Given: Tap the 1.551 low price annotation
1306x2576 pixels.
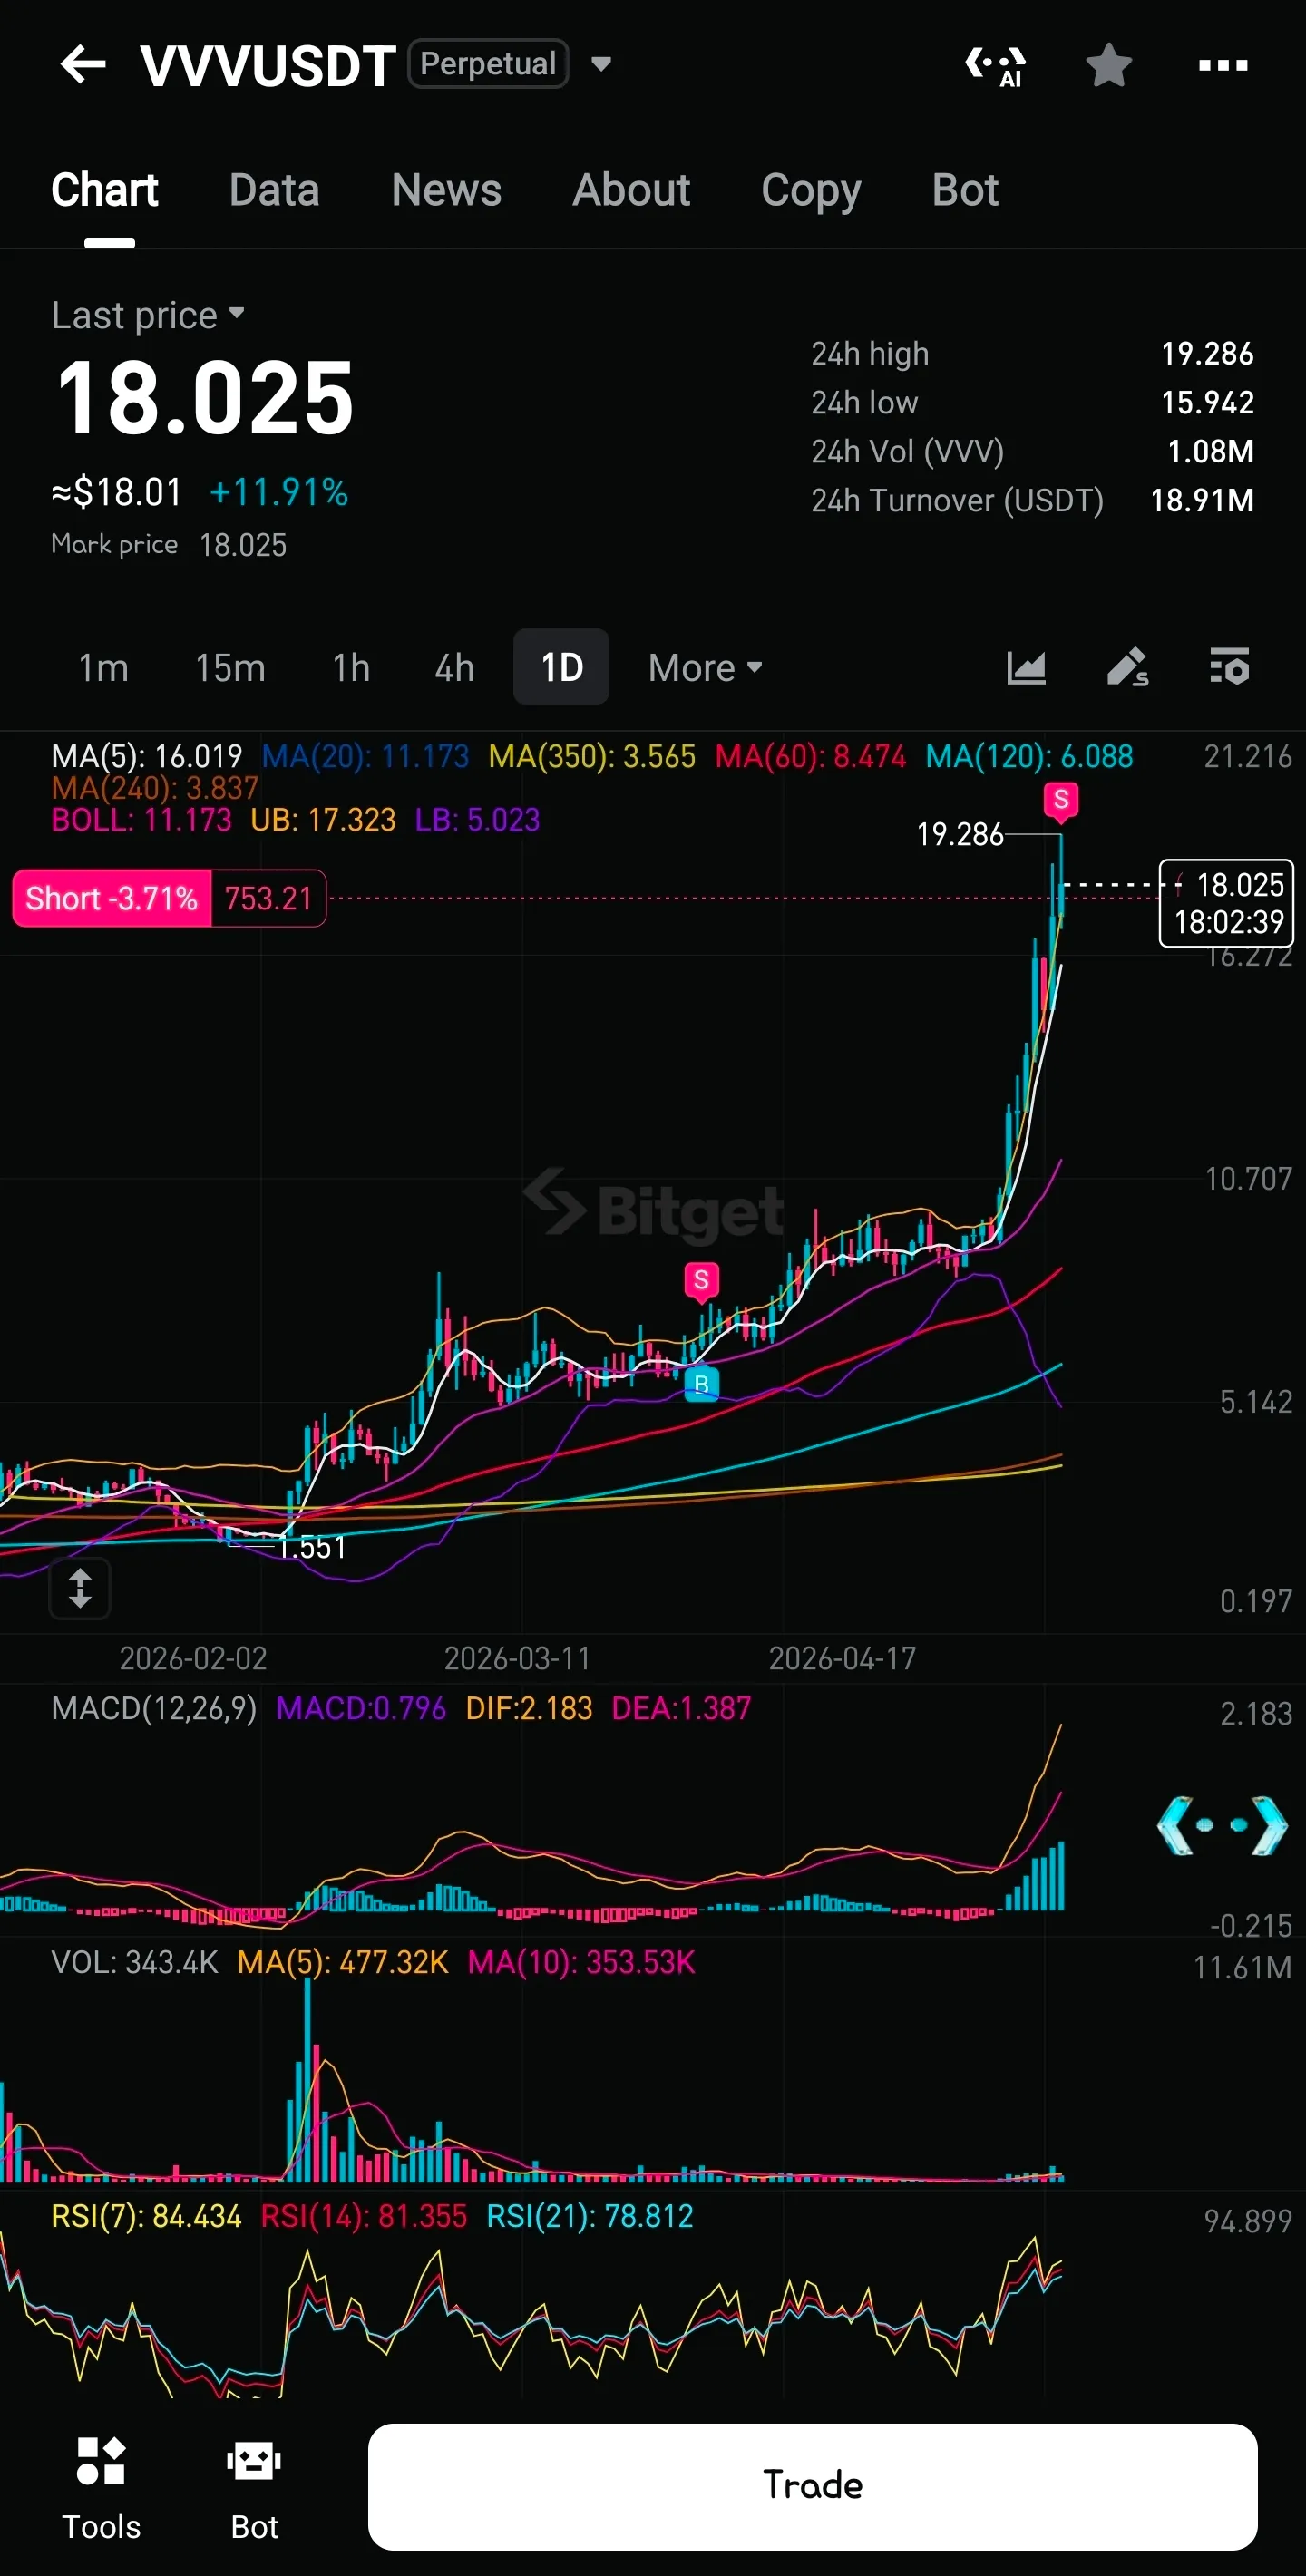Looking at the screenshot, I should click(311, 1547).
